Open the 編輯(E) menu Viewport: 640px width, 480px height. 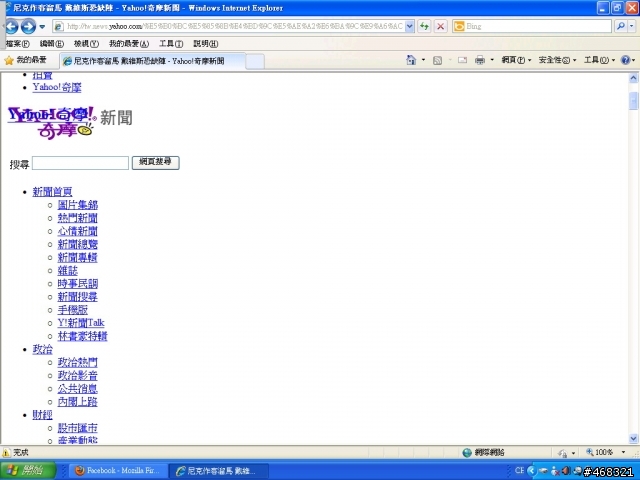(x=51, y=43)
